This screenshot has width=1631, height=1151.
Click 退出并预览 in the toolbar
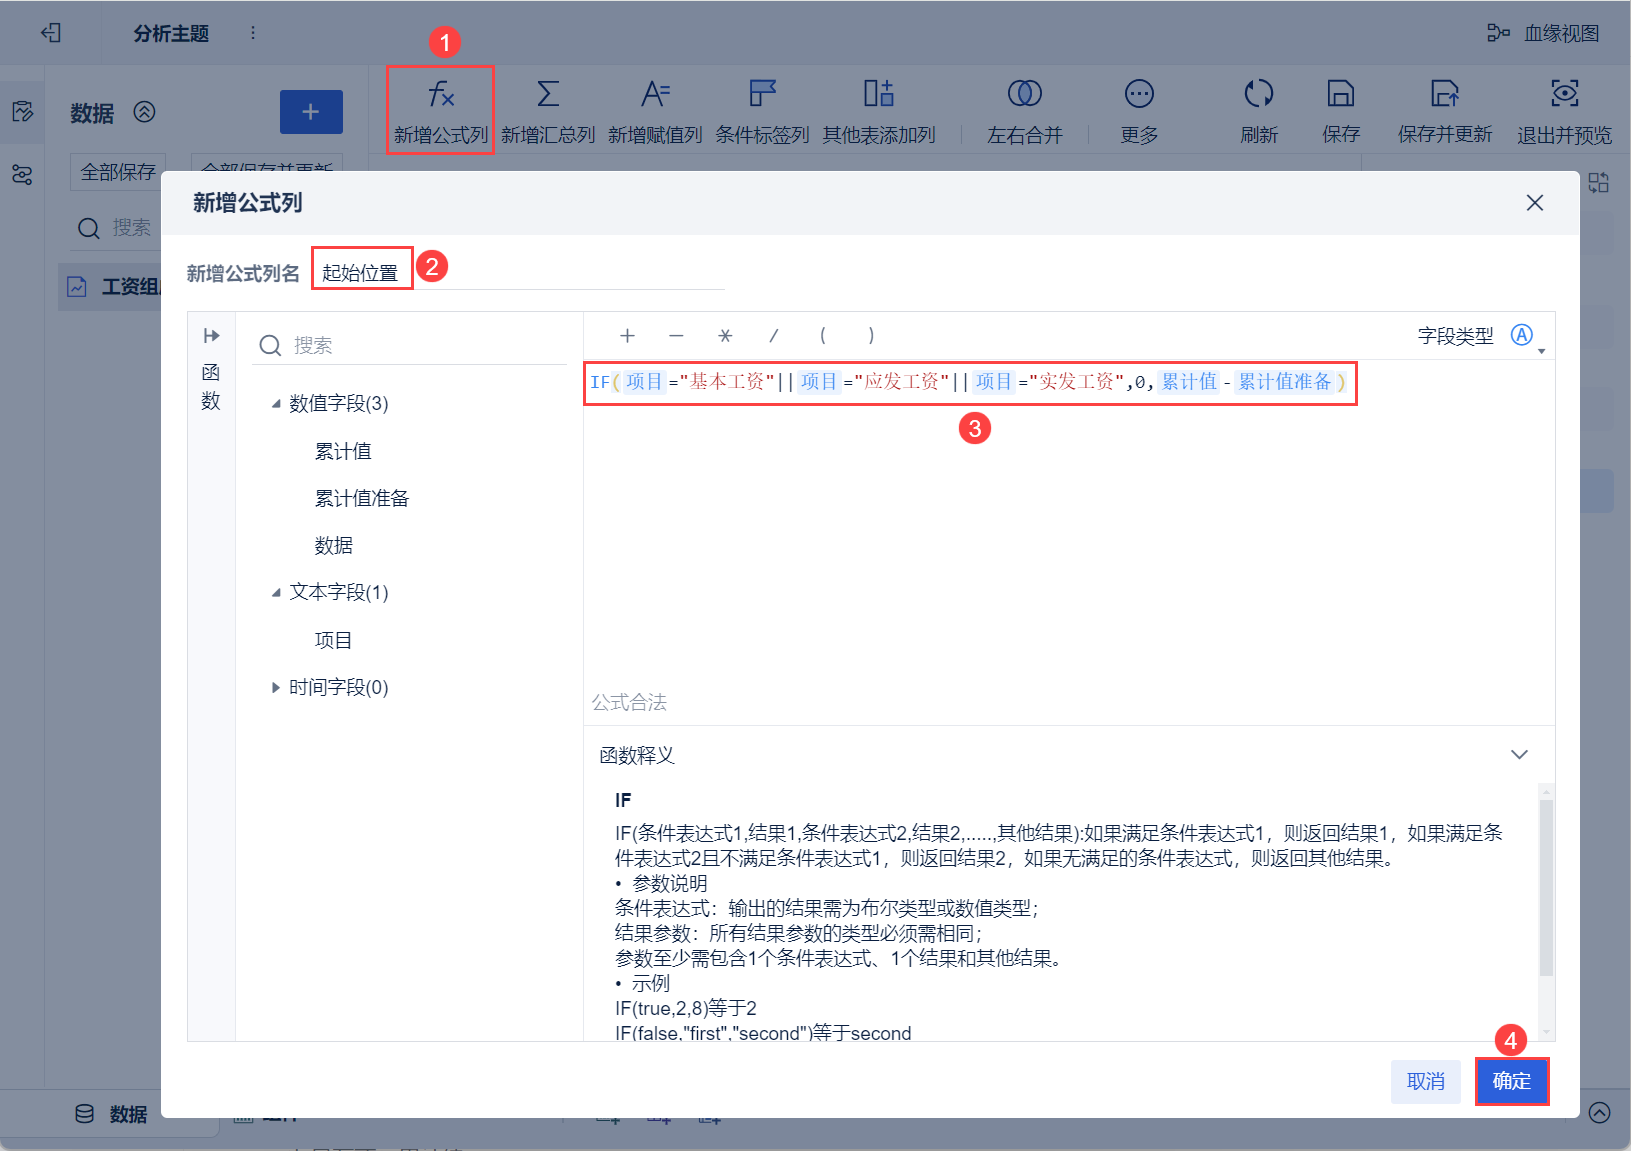click(1564, 110)
